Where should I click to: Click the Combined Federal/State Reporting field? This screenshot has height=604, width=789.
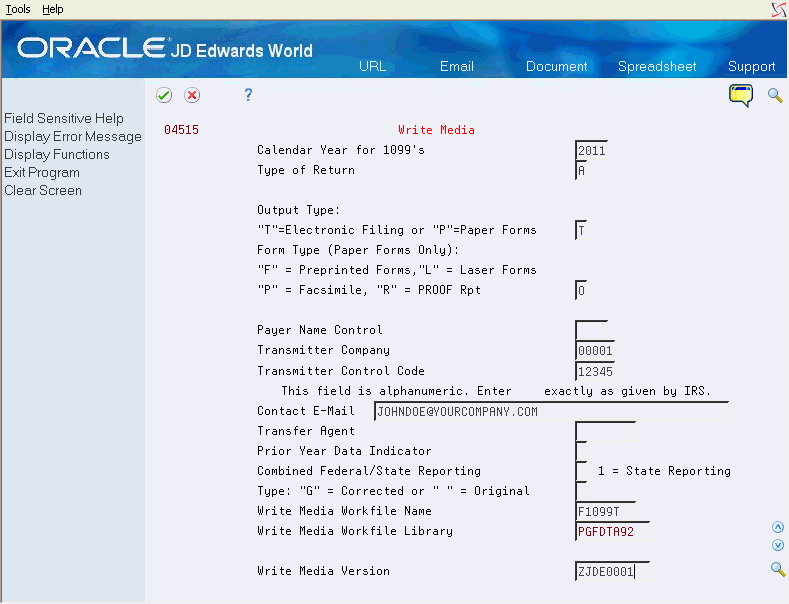[x=581, y=471]
